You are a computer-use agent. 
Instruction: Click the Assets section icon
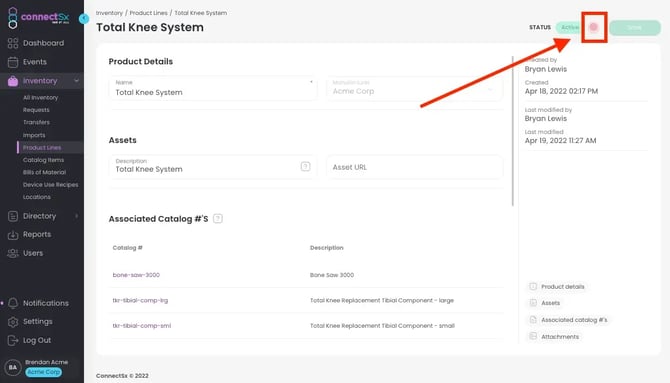533,303
